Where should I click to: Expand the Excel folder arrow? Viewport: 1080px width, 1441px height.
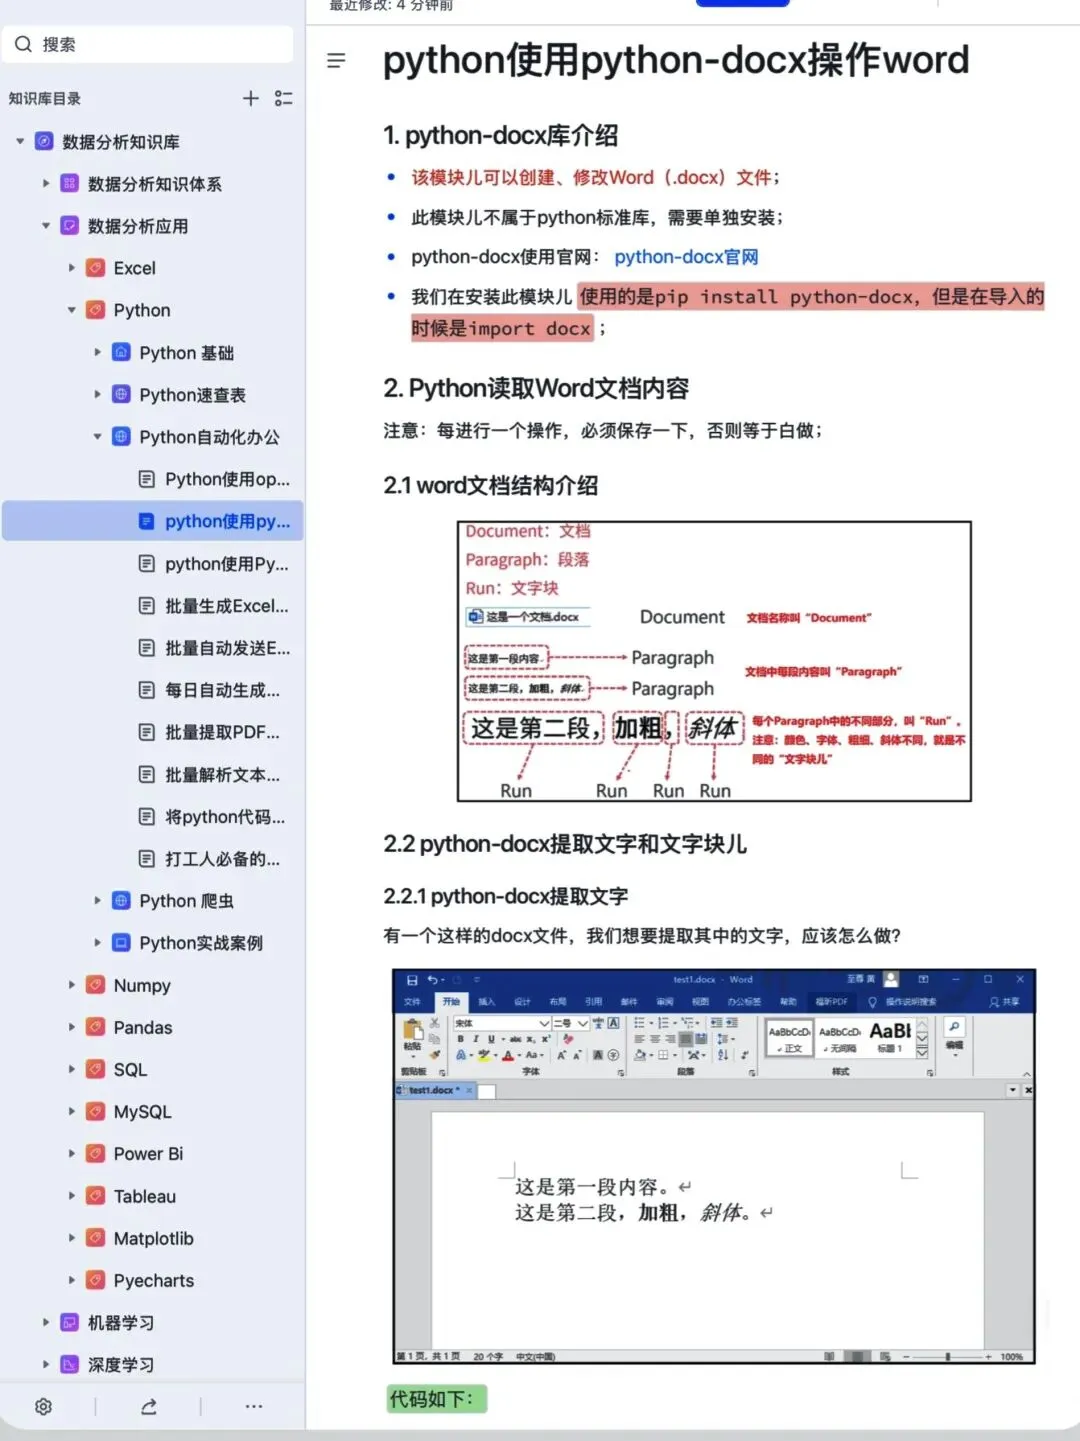72,268
